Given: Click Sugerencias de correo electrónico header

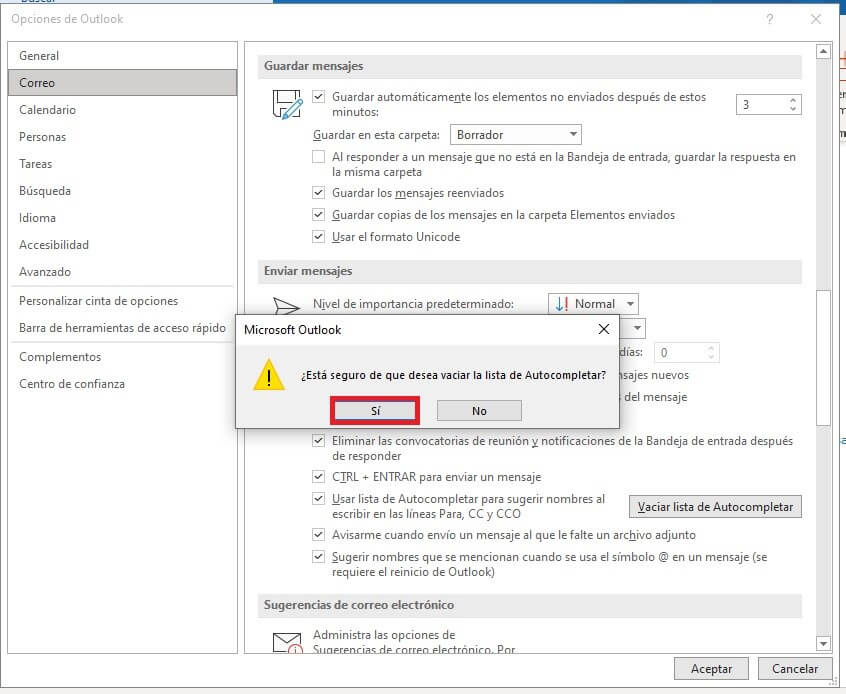Looking at the screenshot, I should click(x=529, y=605).
